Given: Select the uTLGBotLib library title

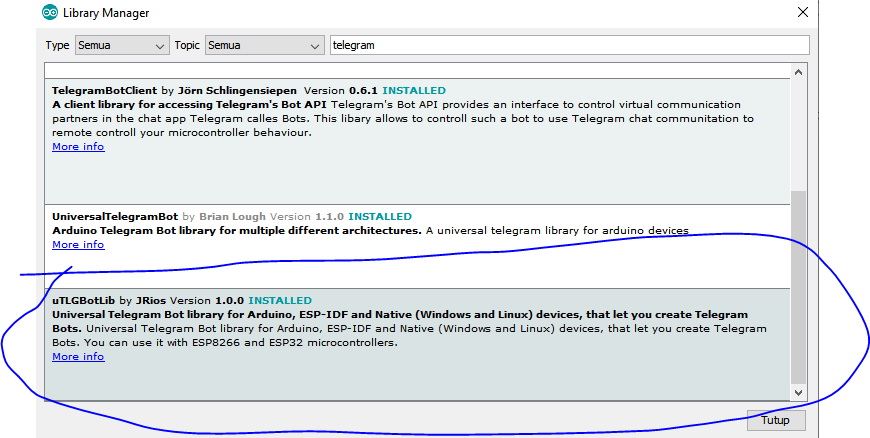Looking at the screenshot, I should coord(84,300).
